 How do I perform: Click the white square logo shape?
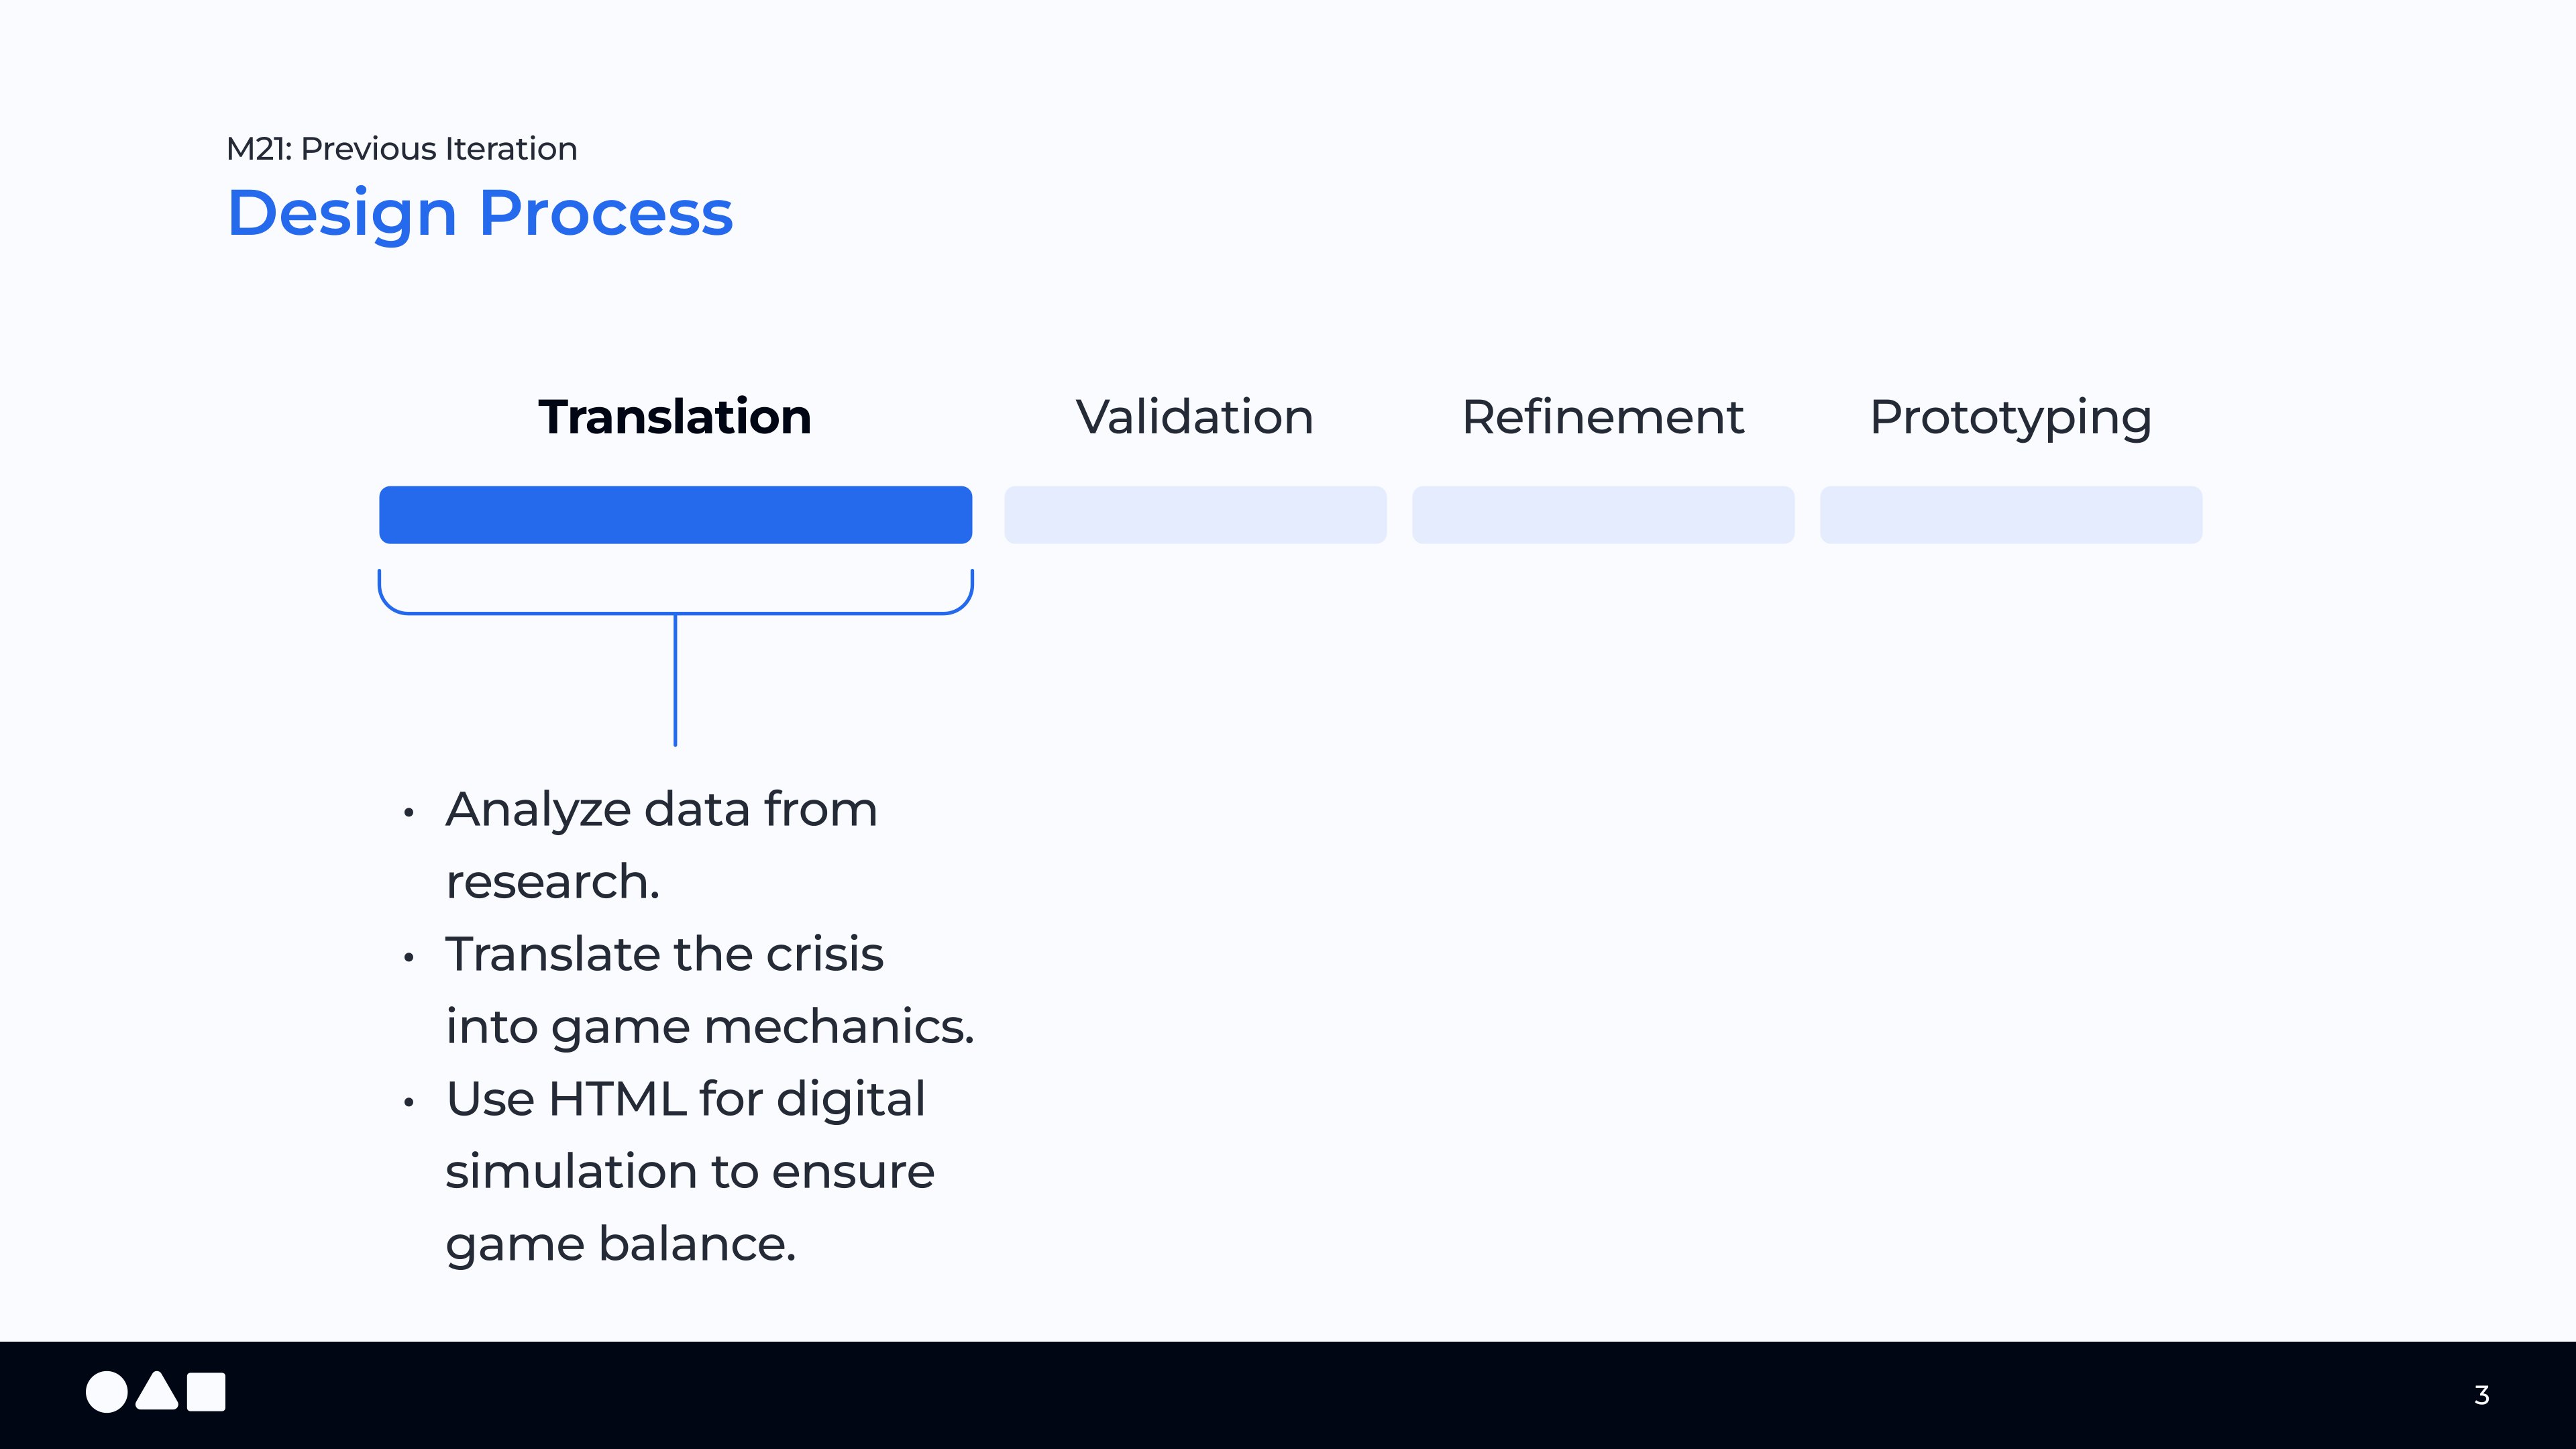click(x=207, y=1392)
